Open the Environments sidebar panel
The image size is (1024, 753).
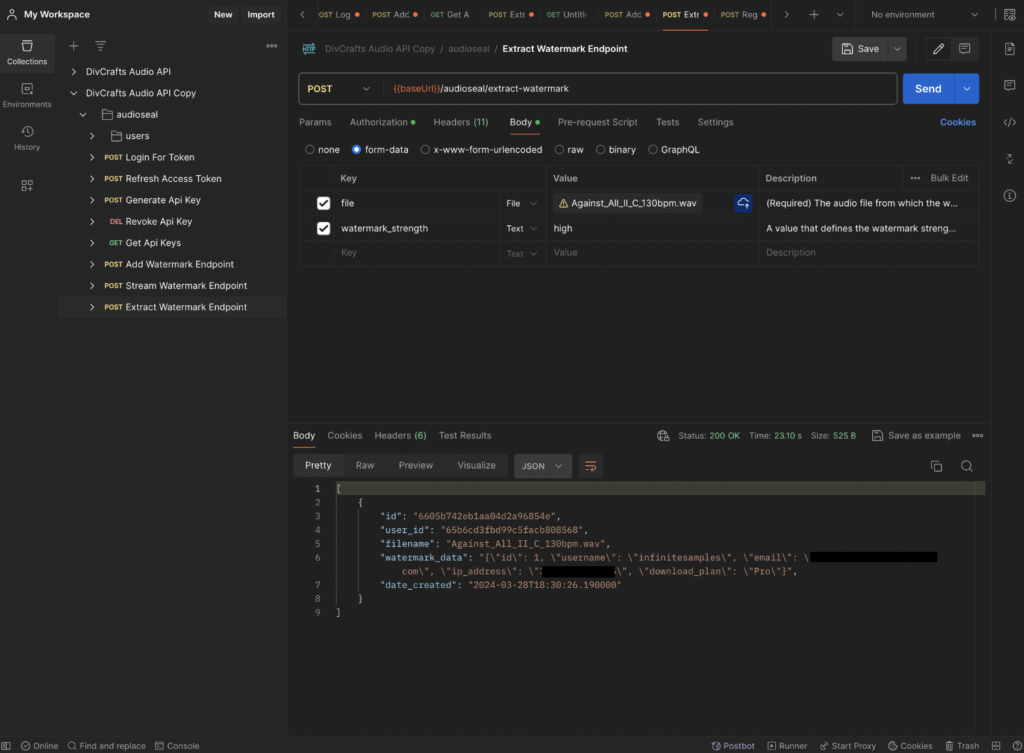[x=27, y=95]
